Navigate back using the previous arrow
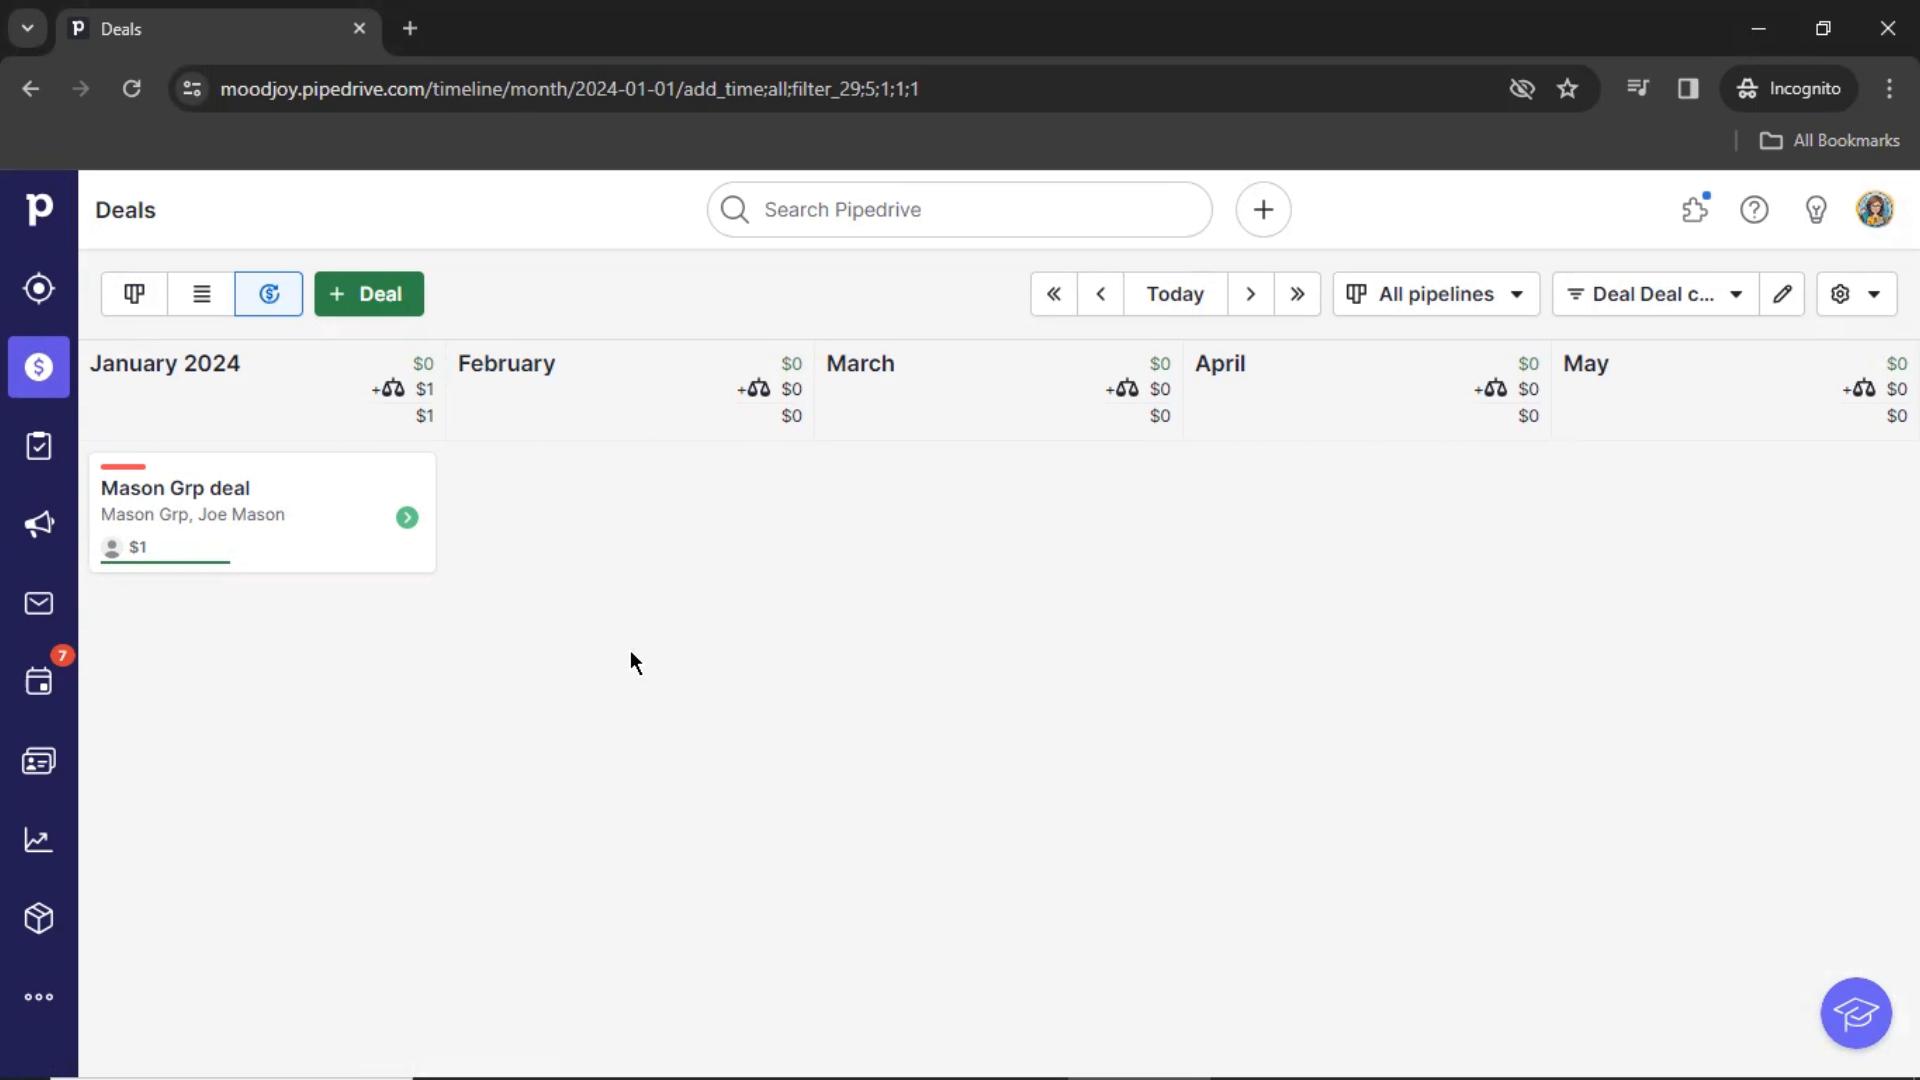 1101,293
